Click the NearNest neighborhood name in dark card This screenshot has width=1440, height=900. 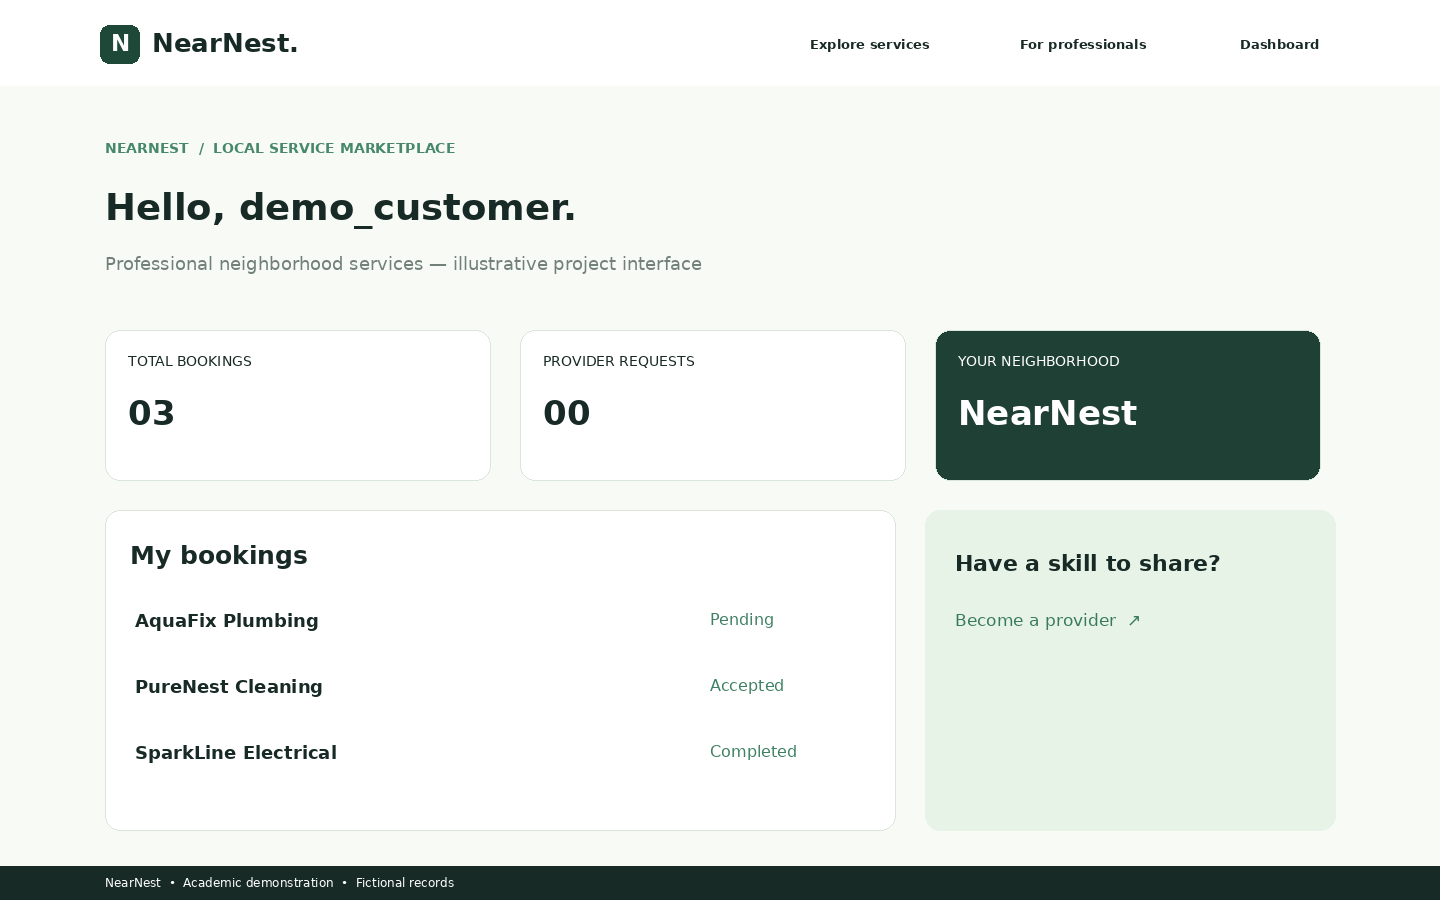1048,413
